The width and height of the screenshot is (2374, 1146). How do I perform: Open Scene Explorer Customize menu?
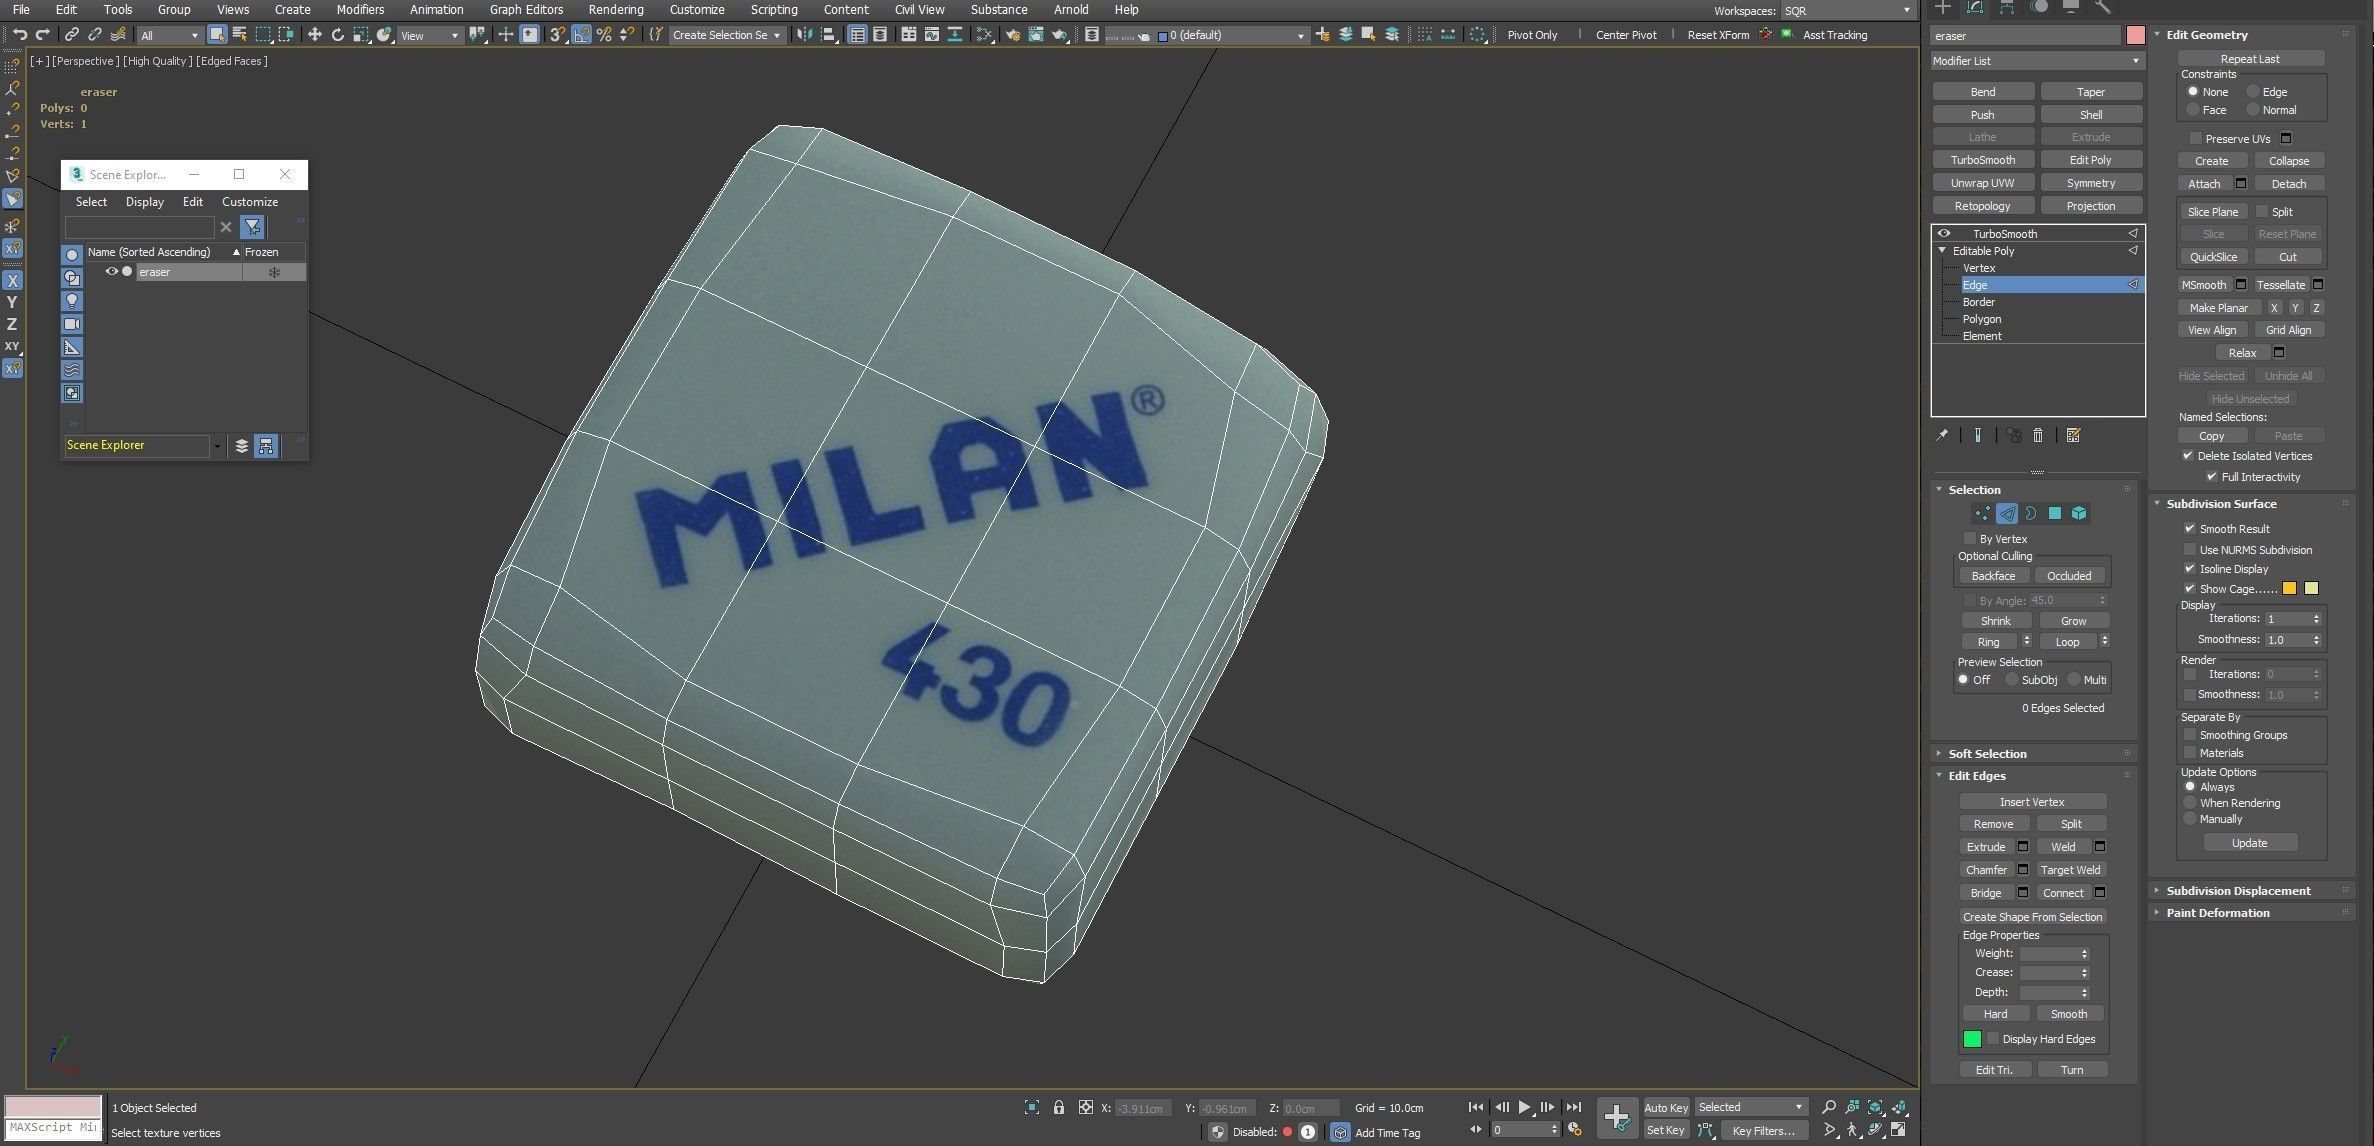[250, 201]
